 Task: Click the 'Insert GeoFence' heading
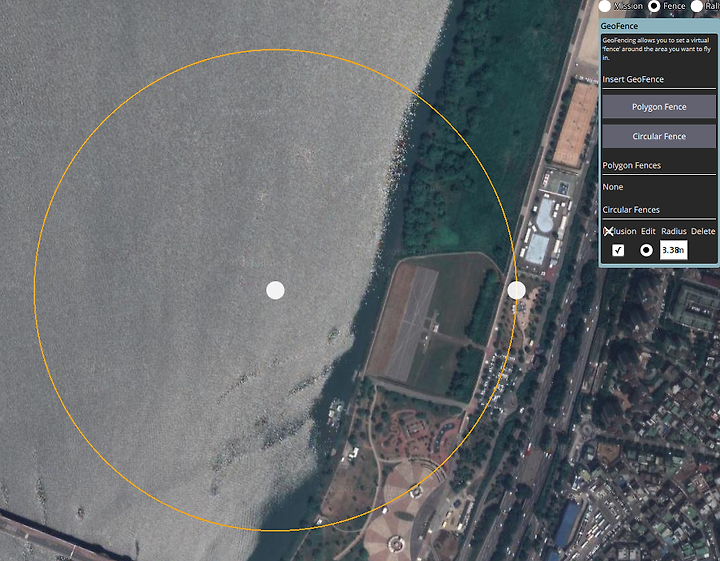tap(633, 79)
